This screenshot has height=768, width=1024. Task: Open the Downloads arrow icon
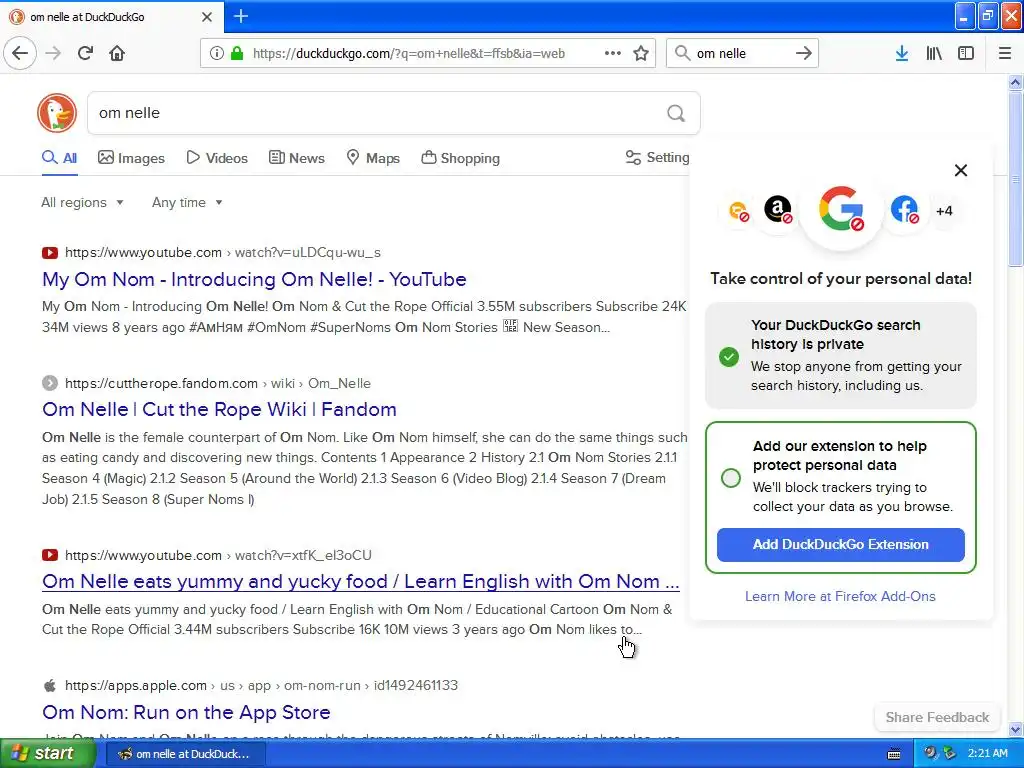(x=902, y=53)
